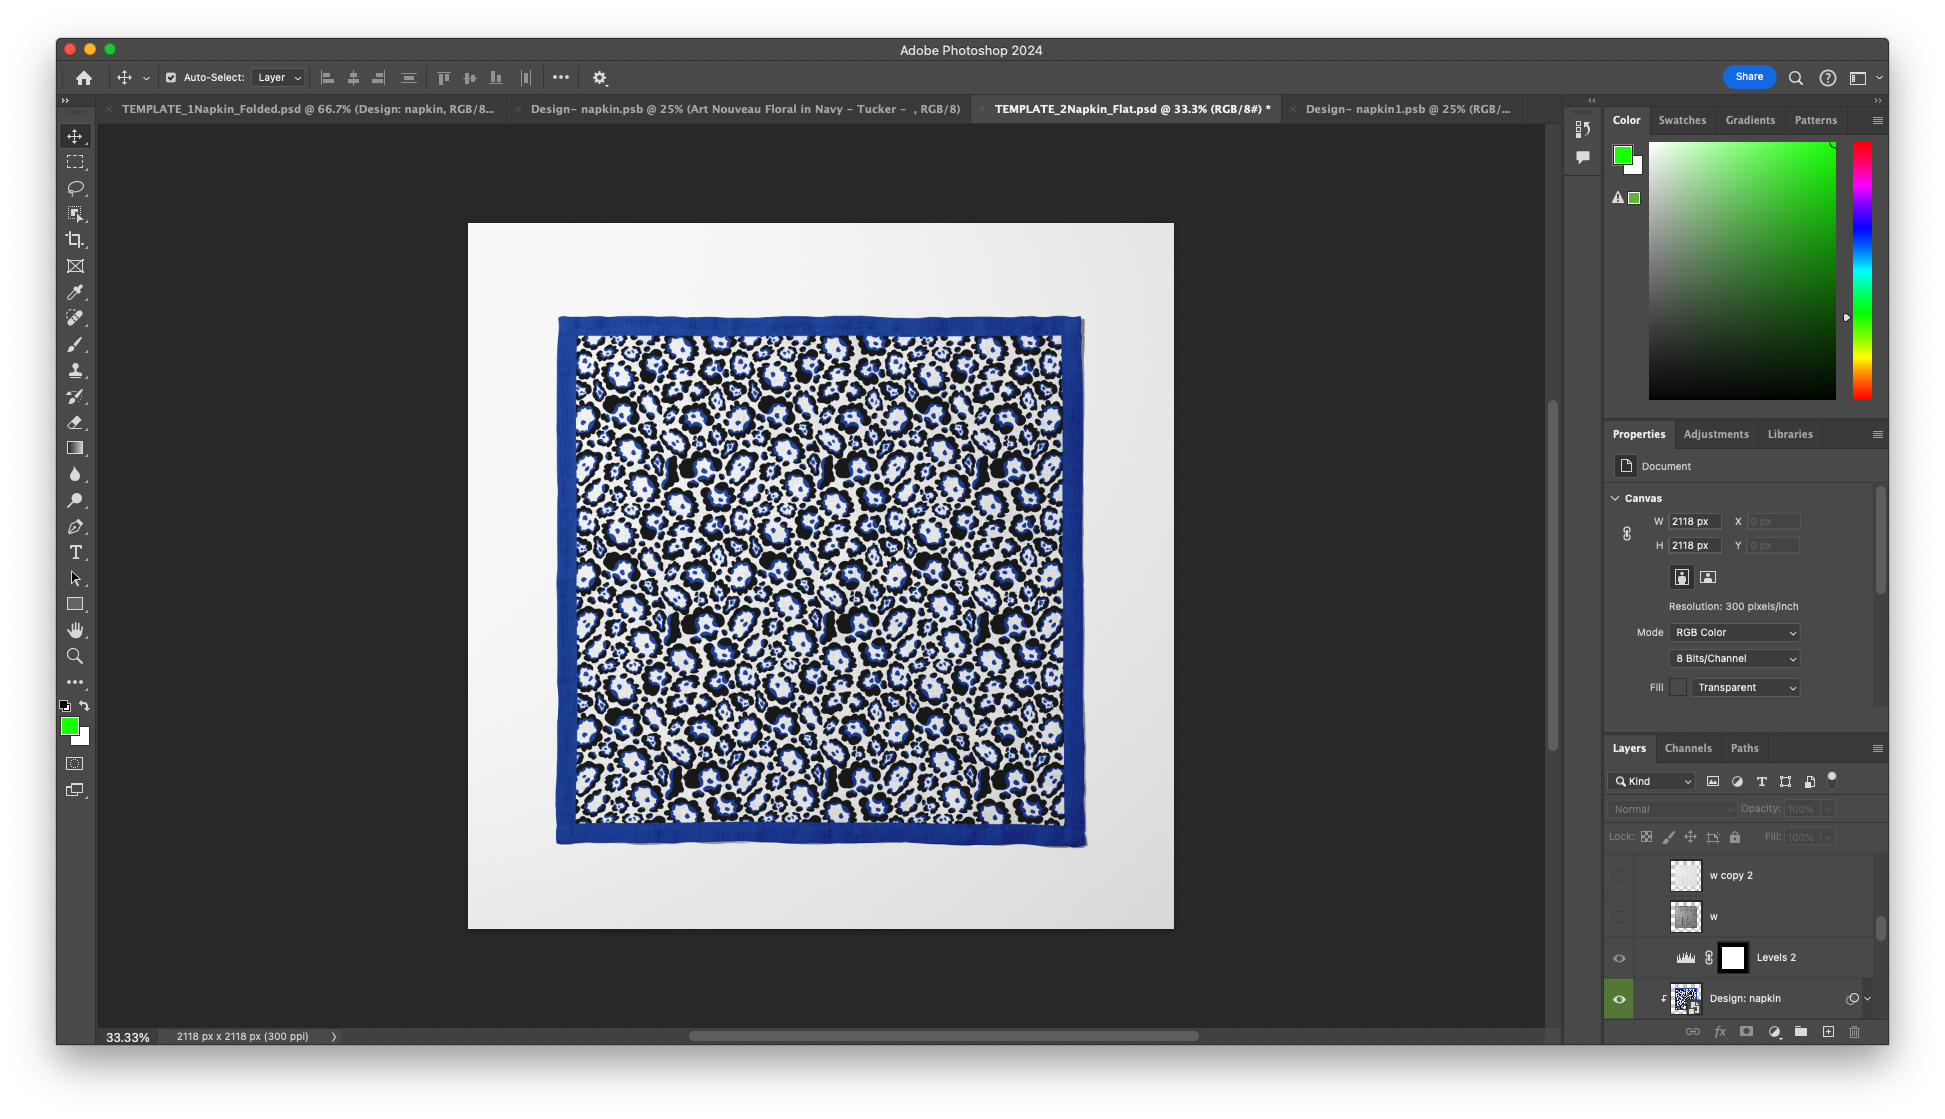Select the Clone Stamp tool
This screenshot has width=1945, height=1119.
click(75, 370)
